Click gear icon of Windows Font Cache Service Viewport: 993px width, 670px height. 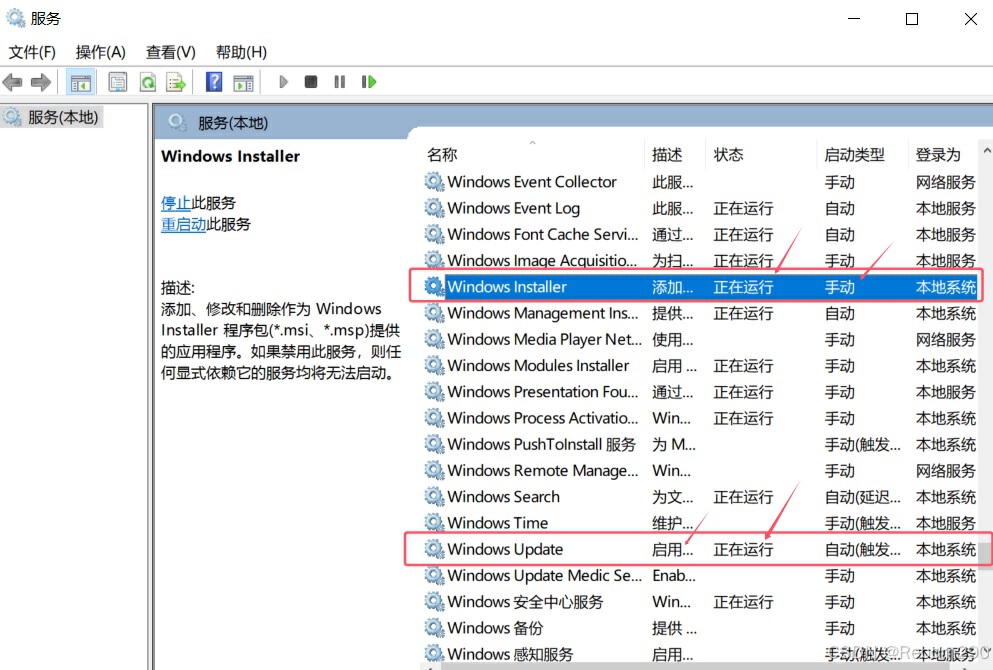pos(434,234)
